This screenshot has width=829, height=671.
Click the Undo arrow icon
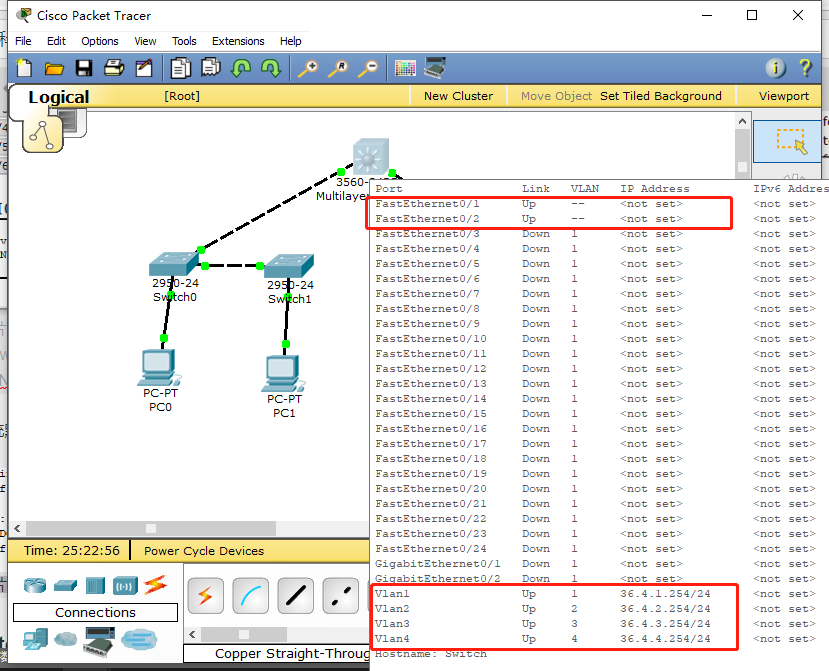pos(241,68)
